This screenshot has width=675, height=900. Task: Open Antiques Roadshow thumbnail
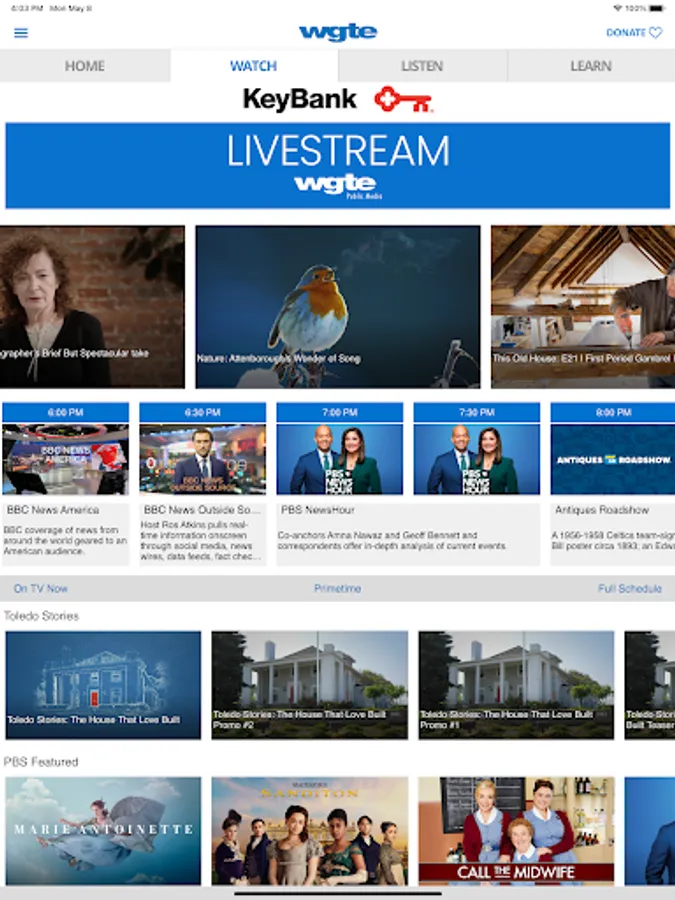[612, 459]
